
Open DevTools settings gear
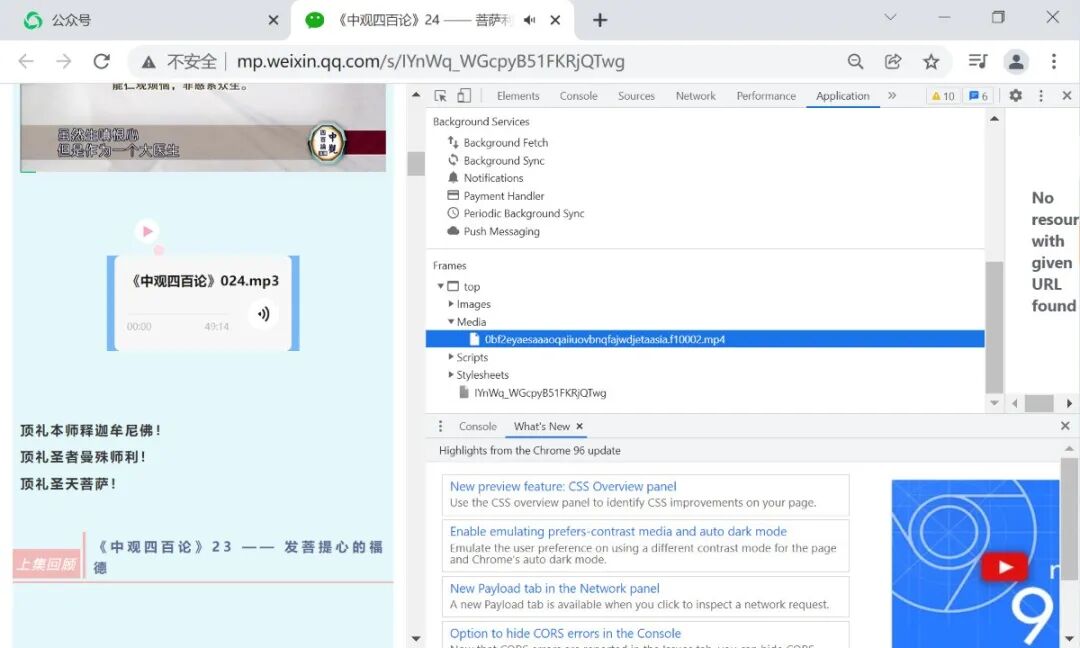1015,96
